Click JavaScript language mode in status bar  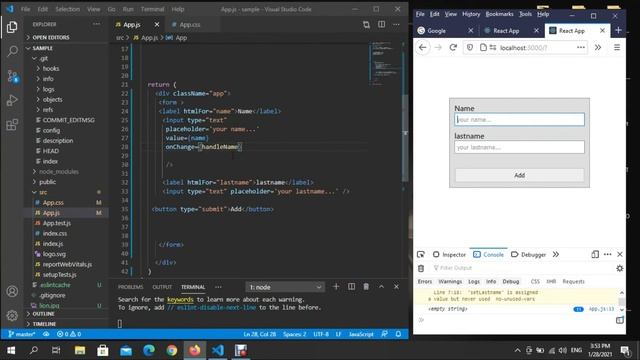pyautogui.click(x=361, y=334)
